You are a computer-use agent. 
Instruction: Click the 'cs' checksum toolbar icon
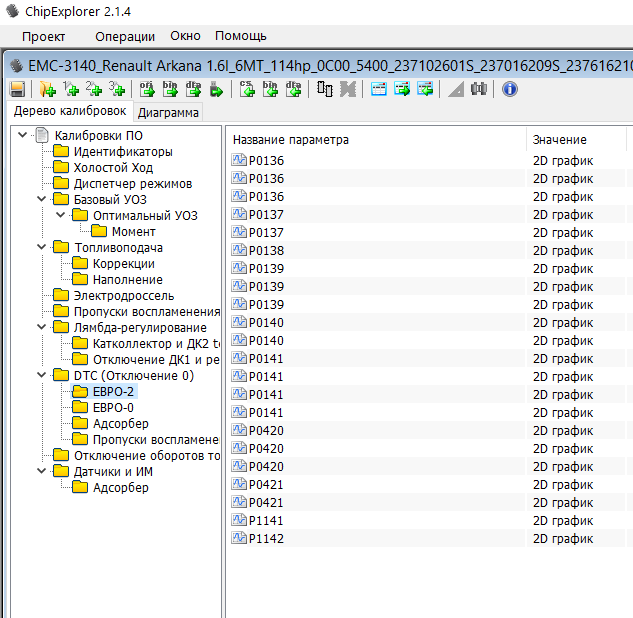(x=247, y=89)
